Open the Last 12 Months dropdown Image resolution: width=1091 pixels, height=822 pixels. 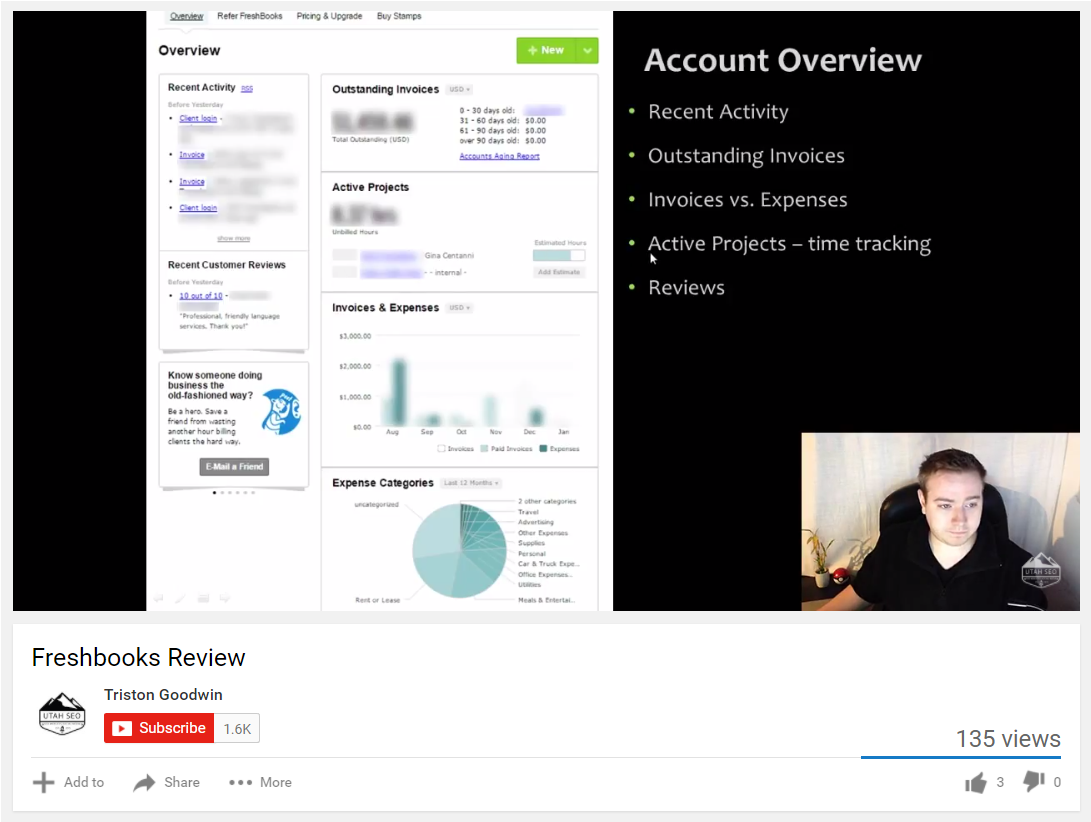point(471,483)
